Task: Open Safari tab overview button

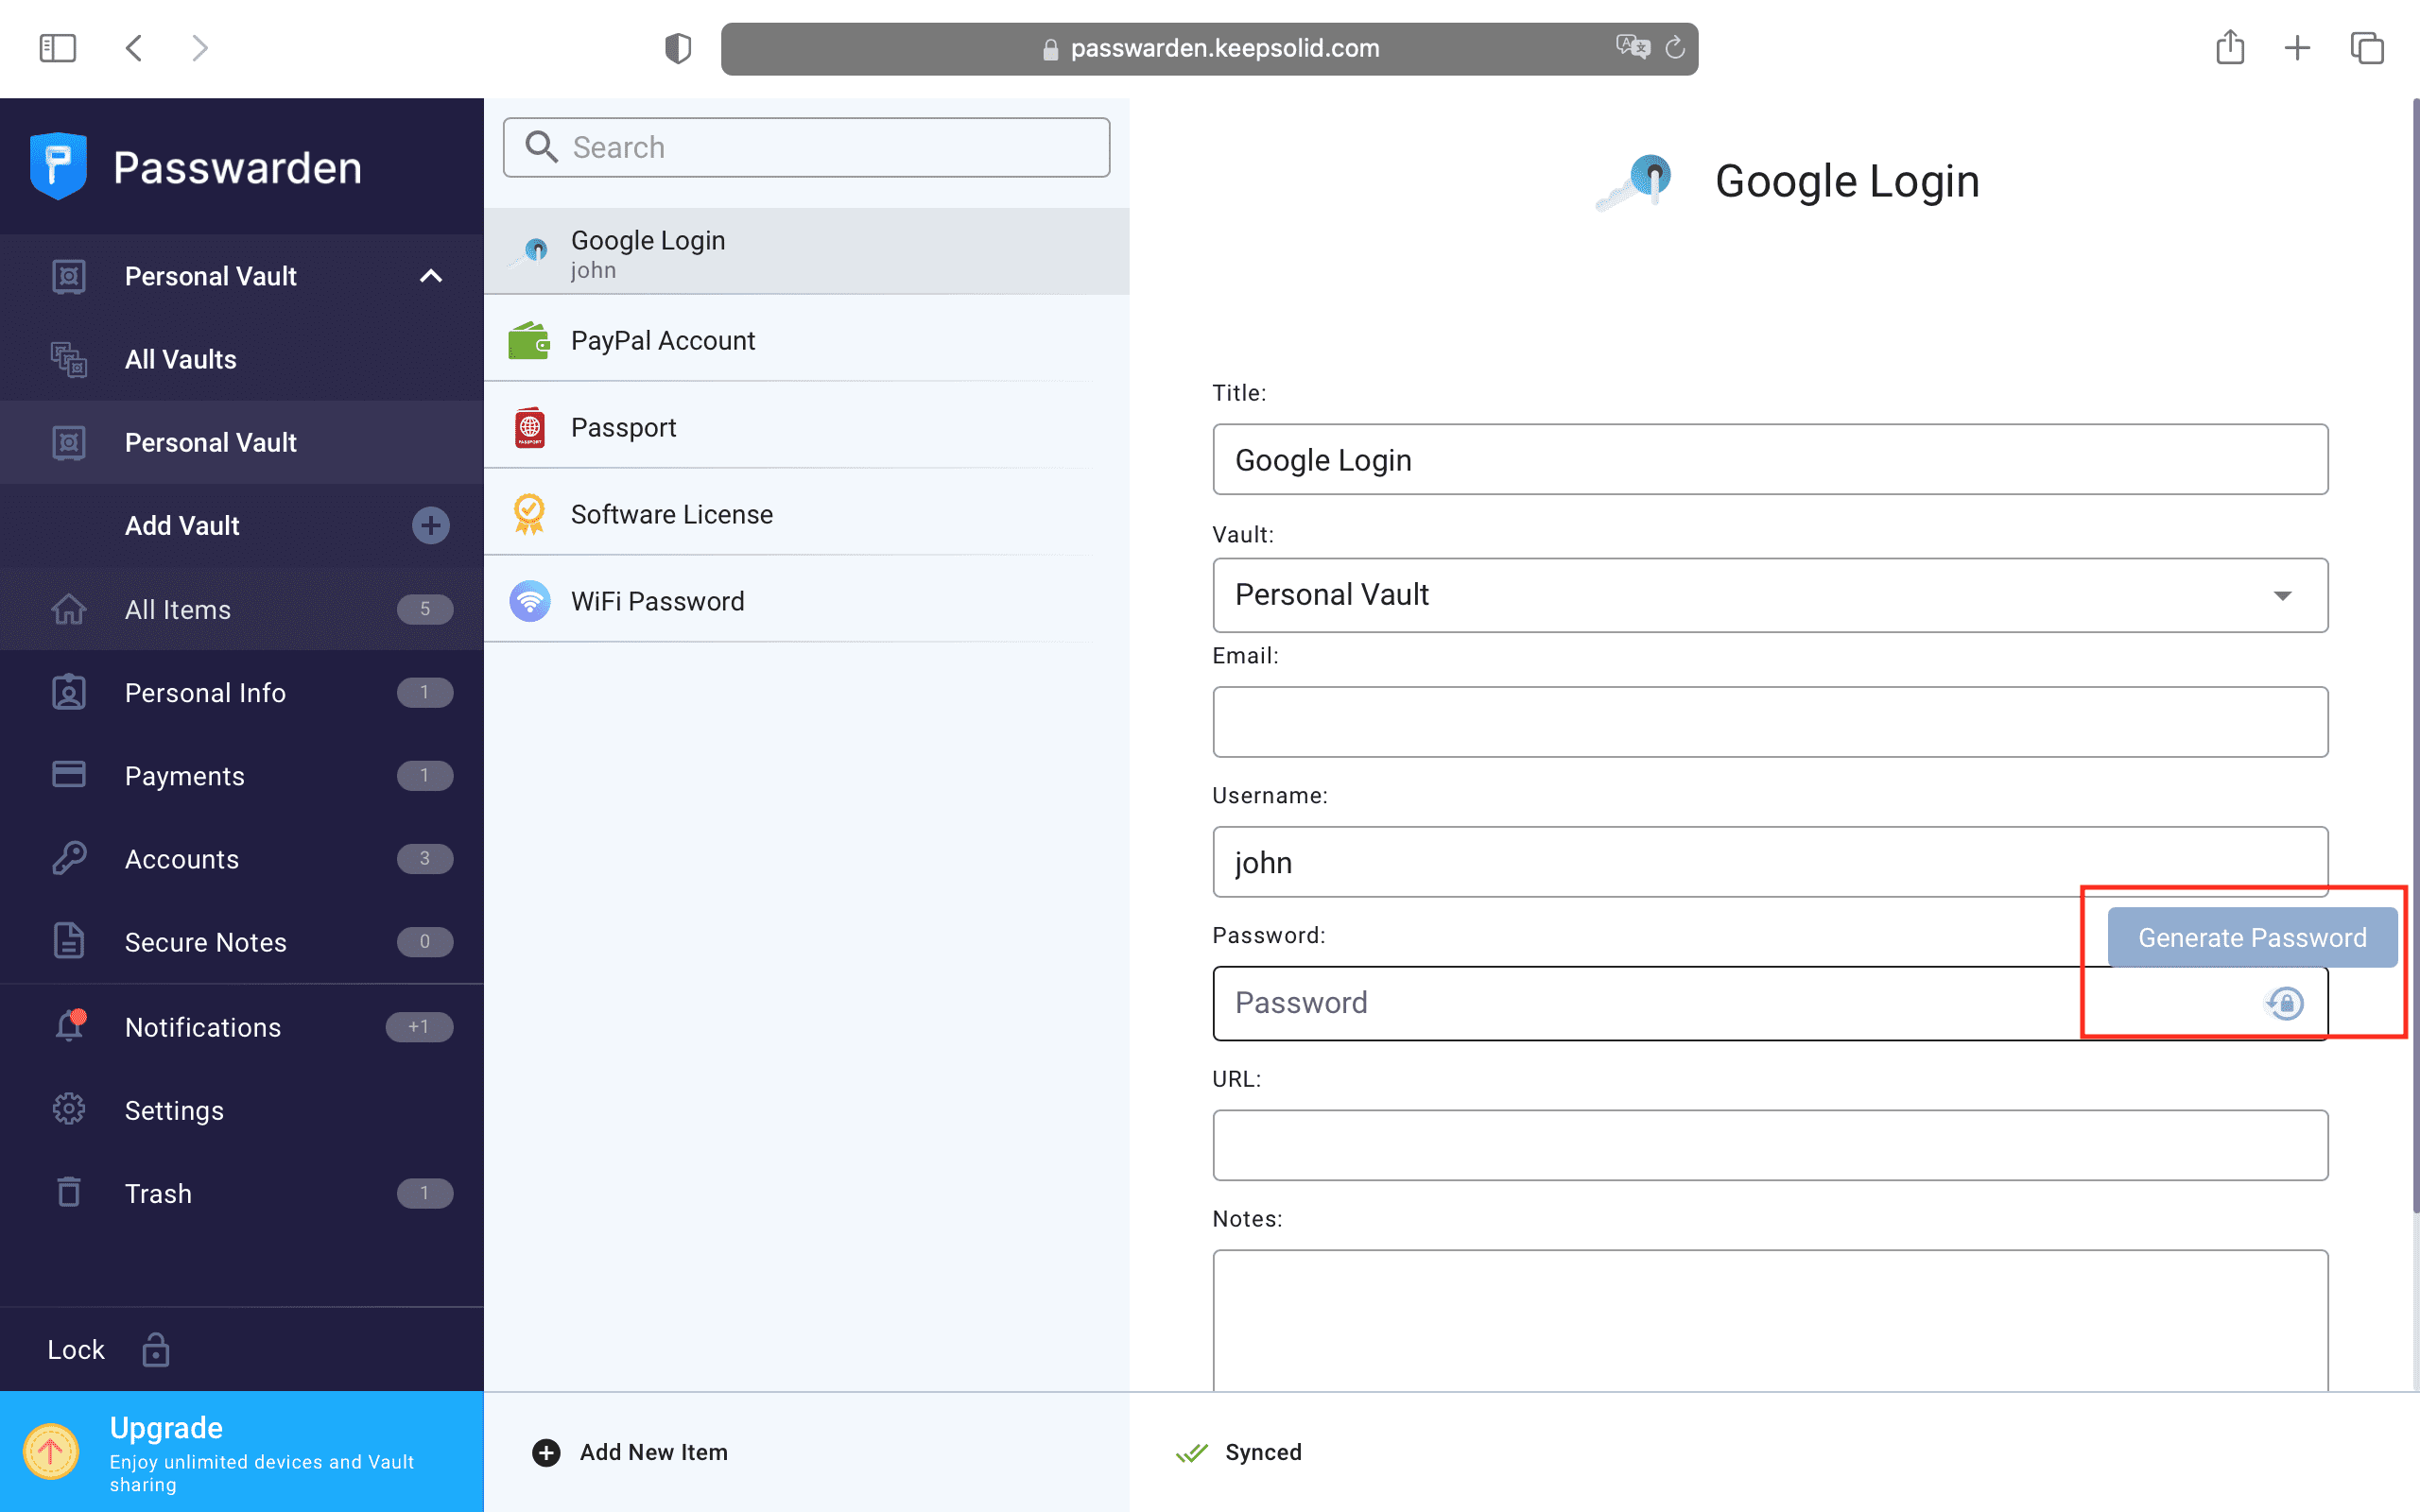Action: pyautogui.click(x=2366, y=47)
